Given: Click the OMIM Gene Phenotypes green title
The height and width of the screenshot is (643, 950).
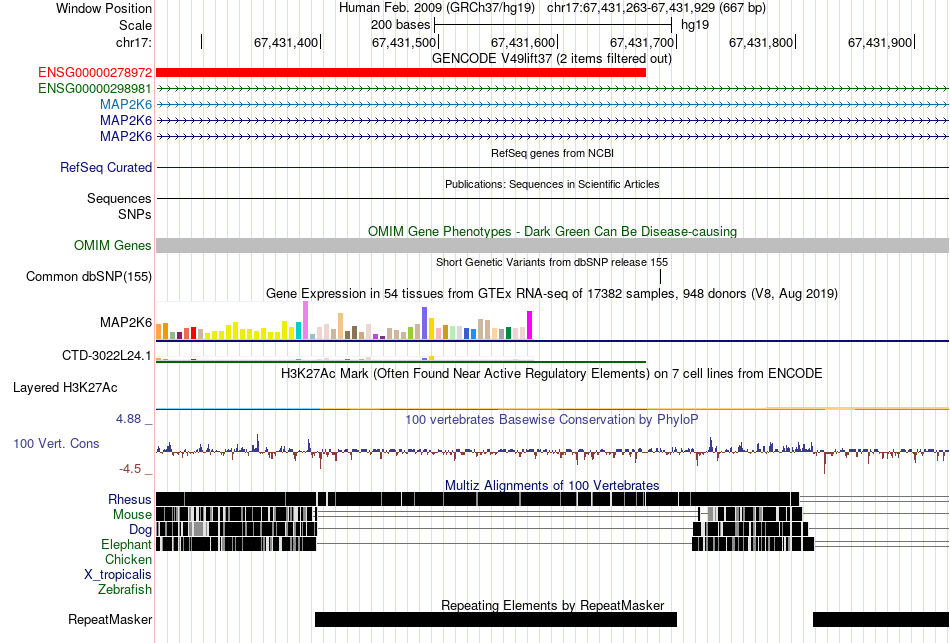Looking at the screenshot, I should [553, 232].
